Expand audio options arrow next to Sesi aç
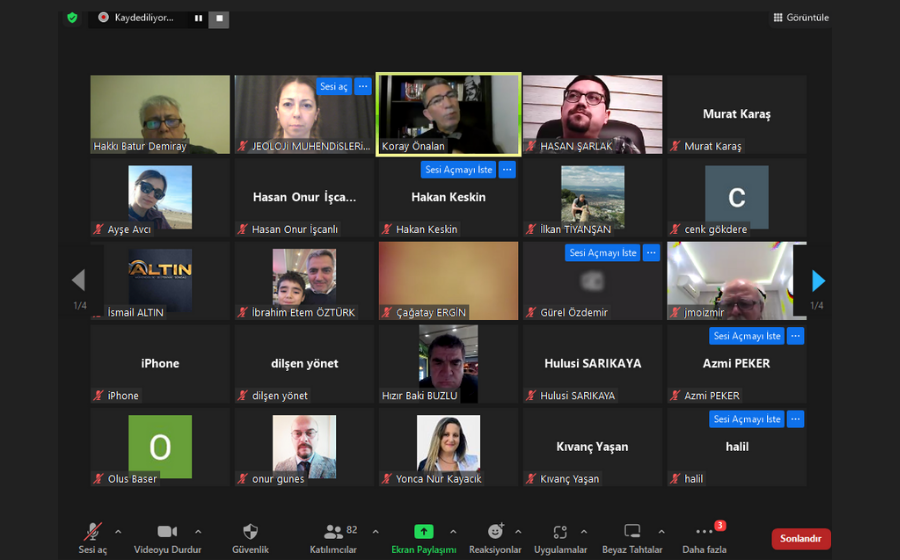Image resolution: width=900 pixels, height=560 pixels. coord(118,532)
